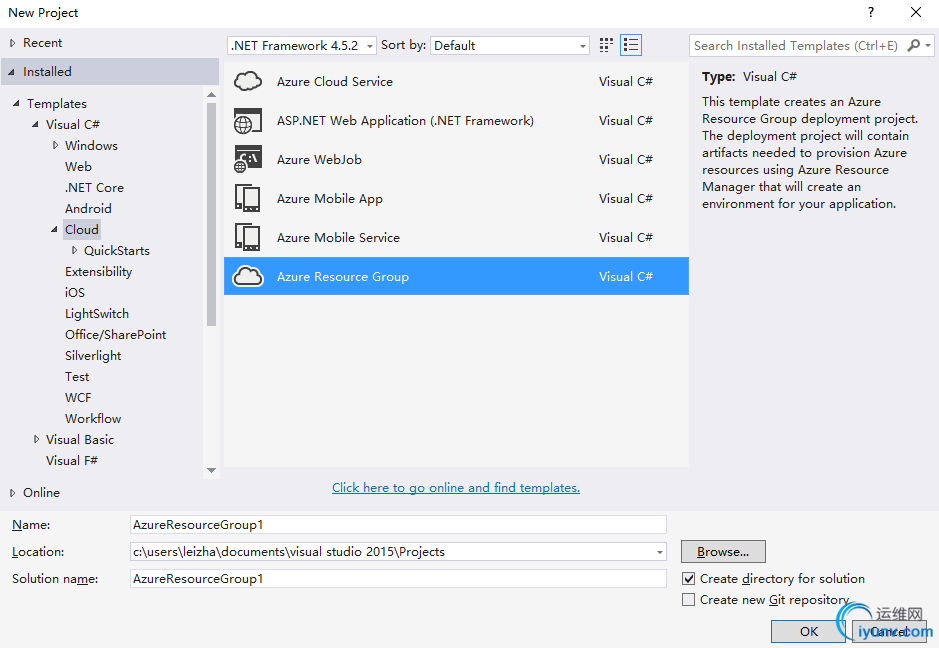The height and width of the screenshot is (648, 939).
Task: Open search options dropdown arrow
Action: [x=928, y=46]
